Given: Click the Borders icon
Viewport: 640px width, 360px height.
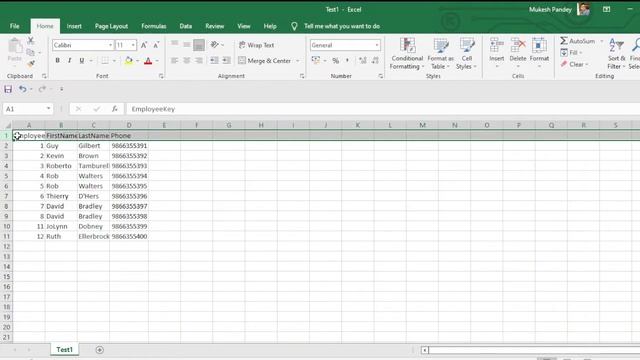Looking at the screenshot, I should pos(105,61).
